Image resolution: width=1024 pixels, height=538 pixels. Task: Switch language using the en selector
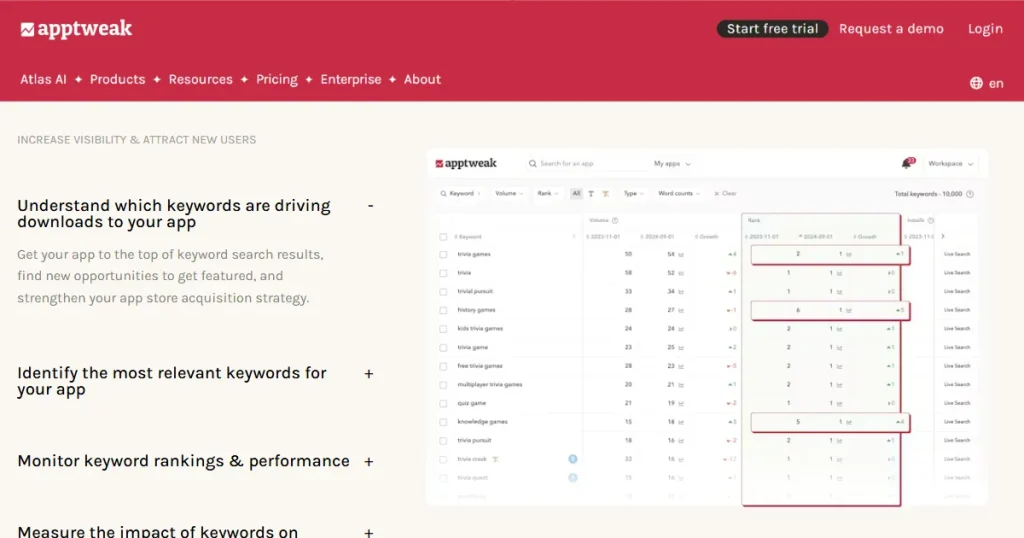(987, 83)
